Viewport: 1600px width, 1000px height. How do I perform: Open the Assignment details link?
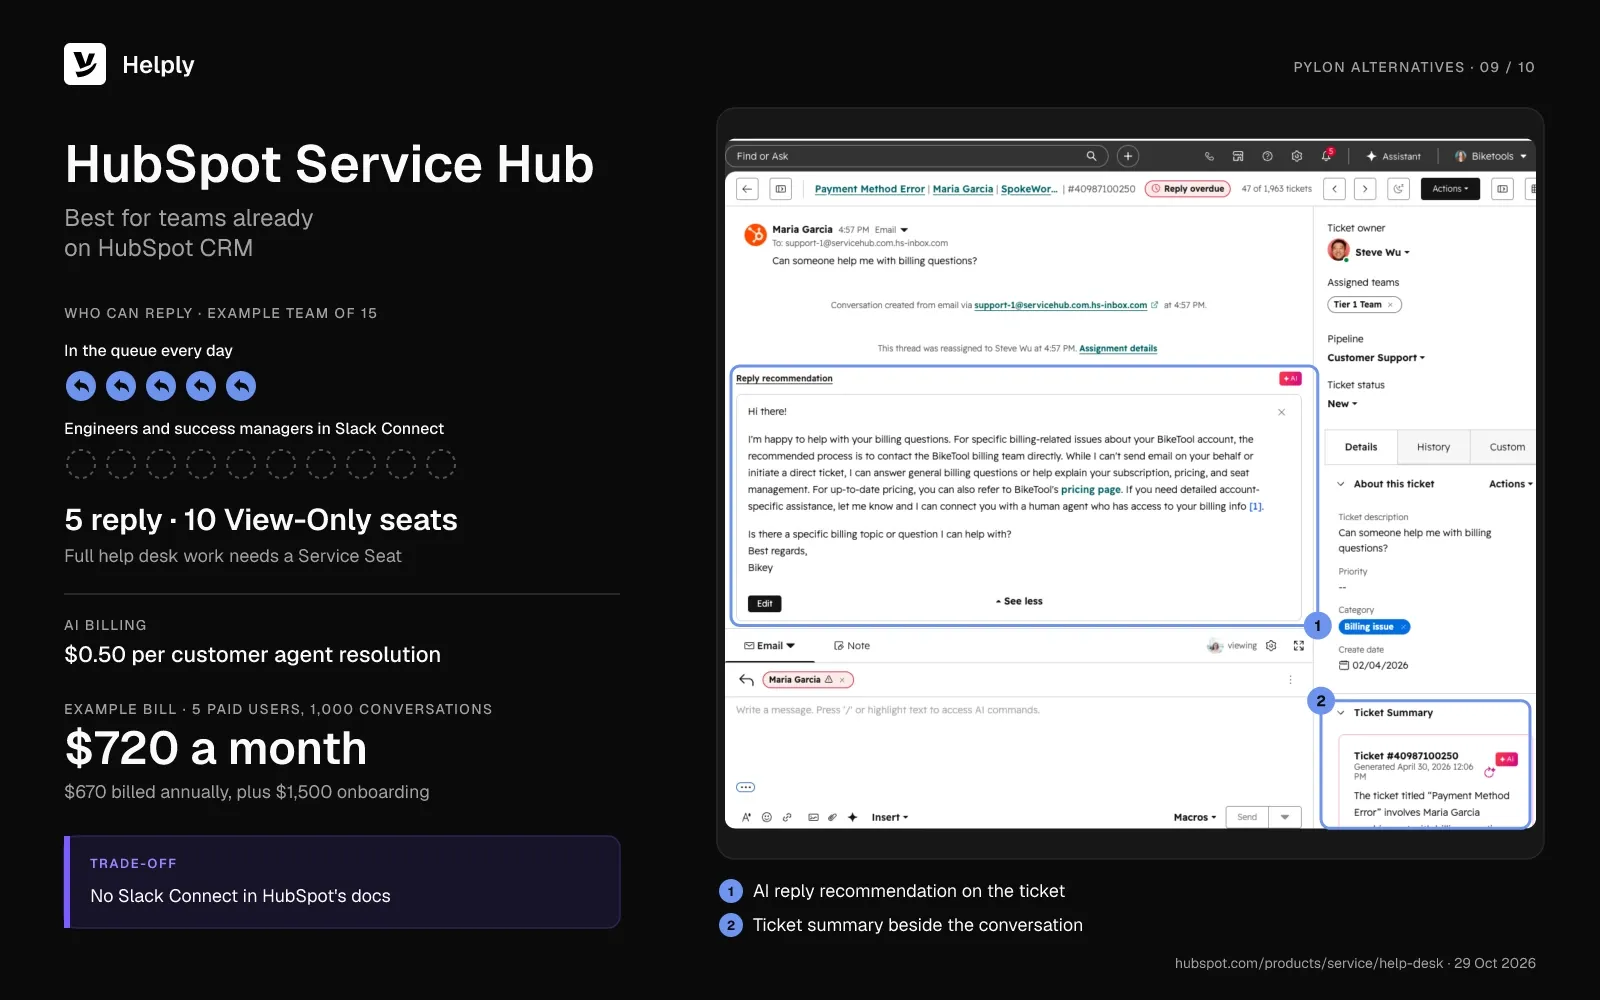(x=1118, y=349)
